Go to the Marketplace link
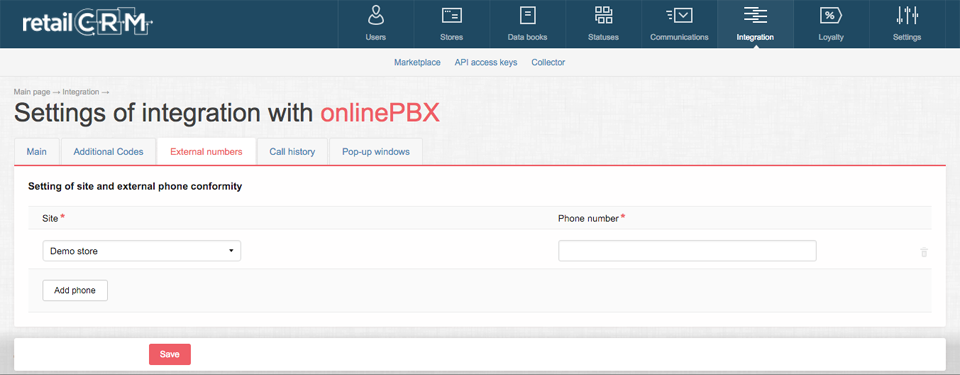Screen dimensions: 960x375 point(417,62)
